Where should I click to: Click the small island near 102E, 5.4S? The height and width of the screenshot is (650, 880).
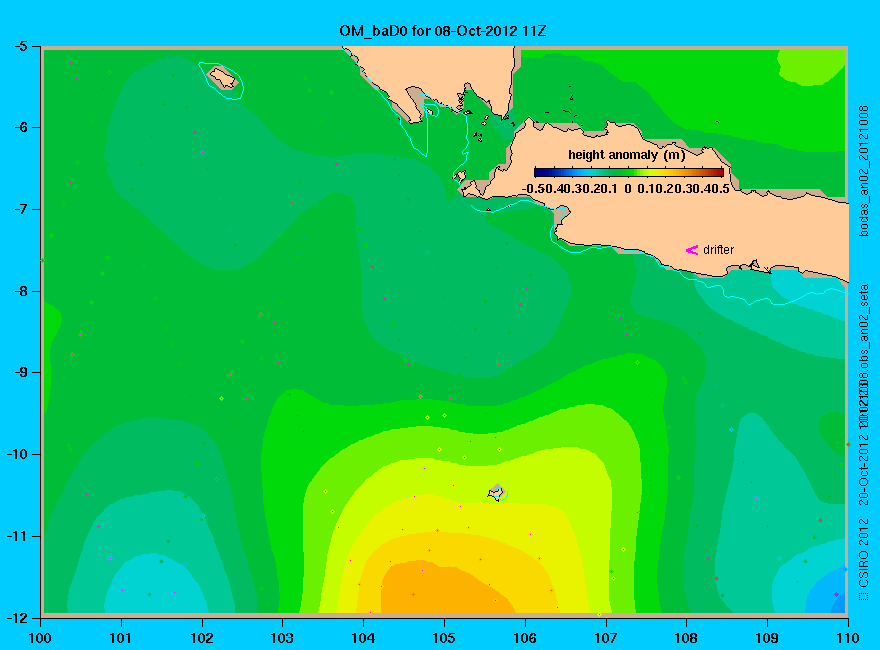(223, 77)
